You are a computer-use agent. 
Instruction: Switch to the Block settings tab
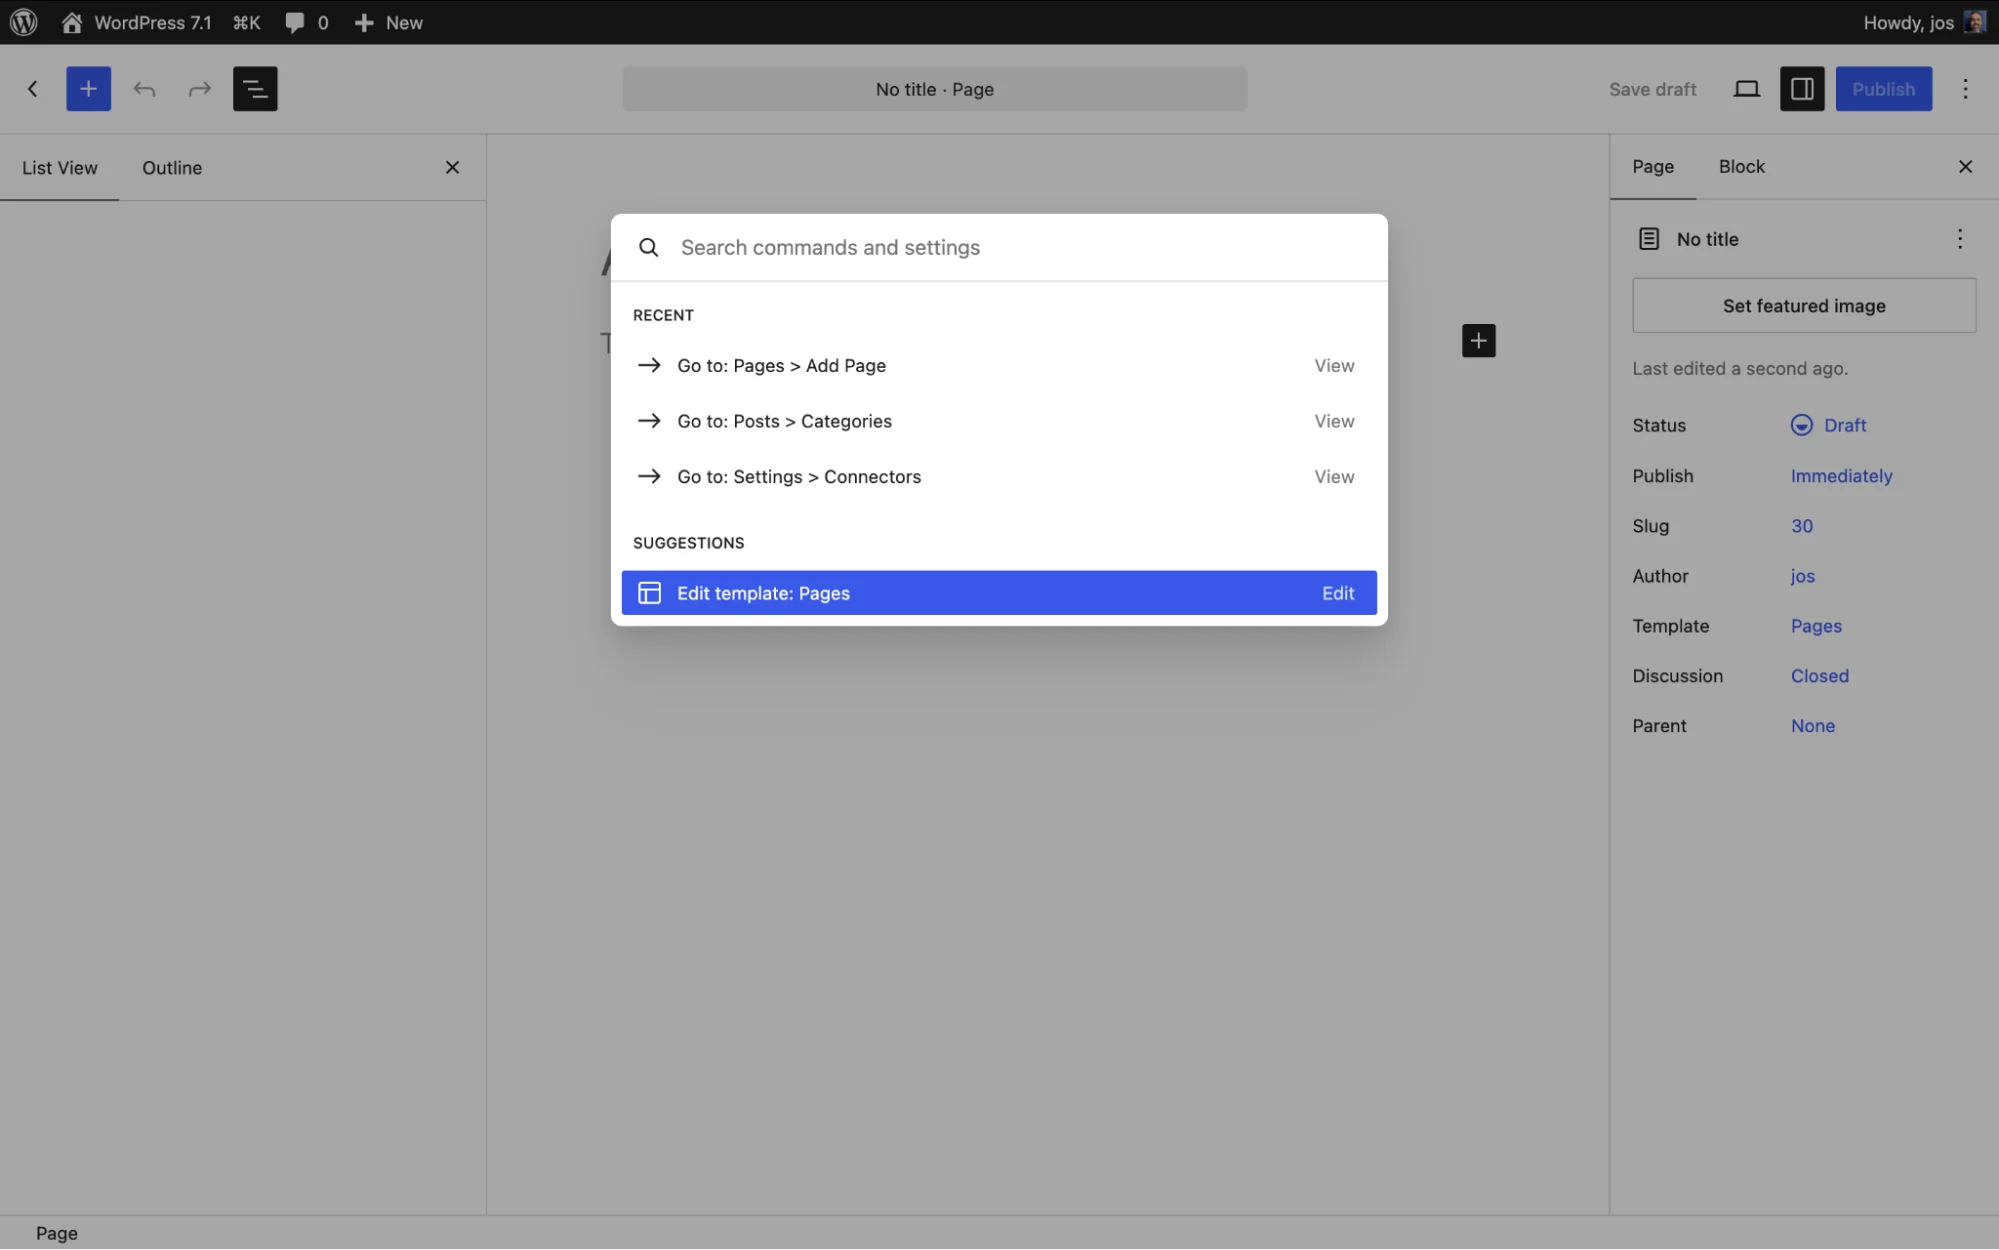tap(1741, 167)
